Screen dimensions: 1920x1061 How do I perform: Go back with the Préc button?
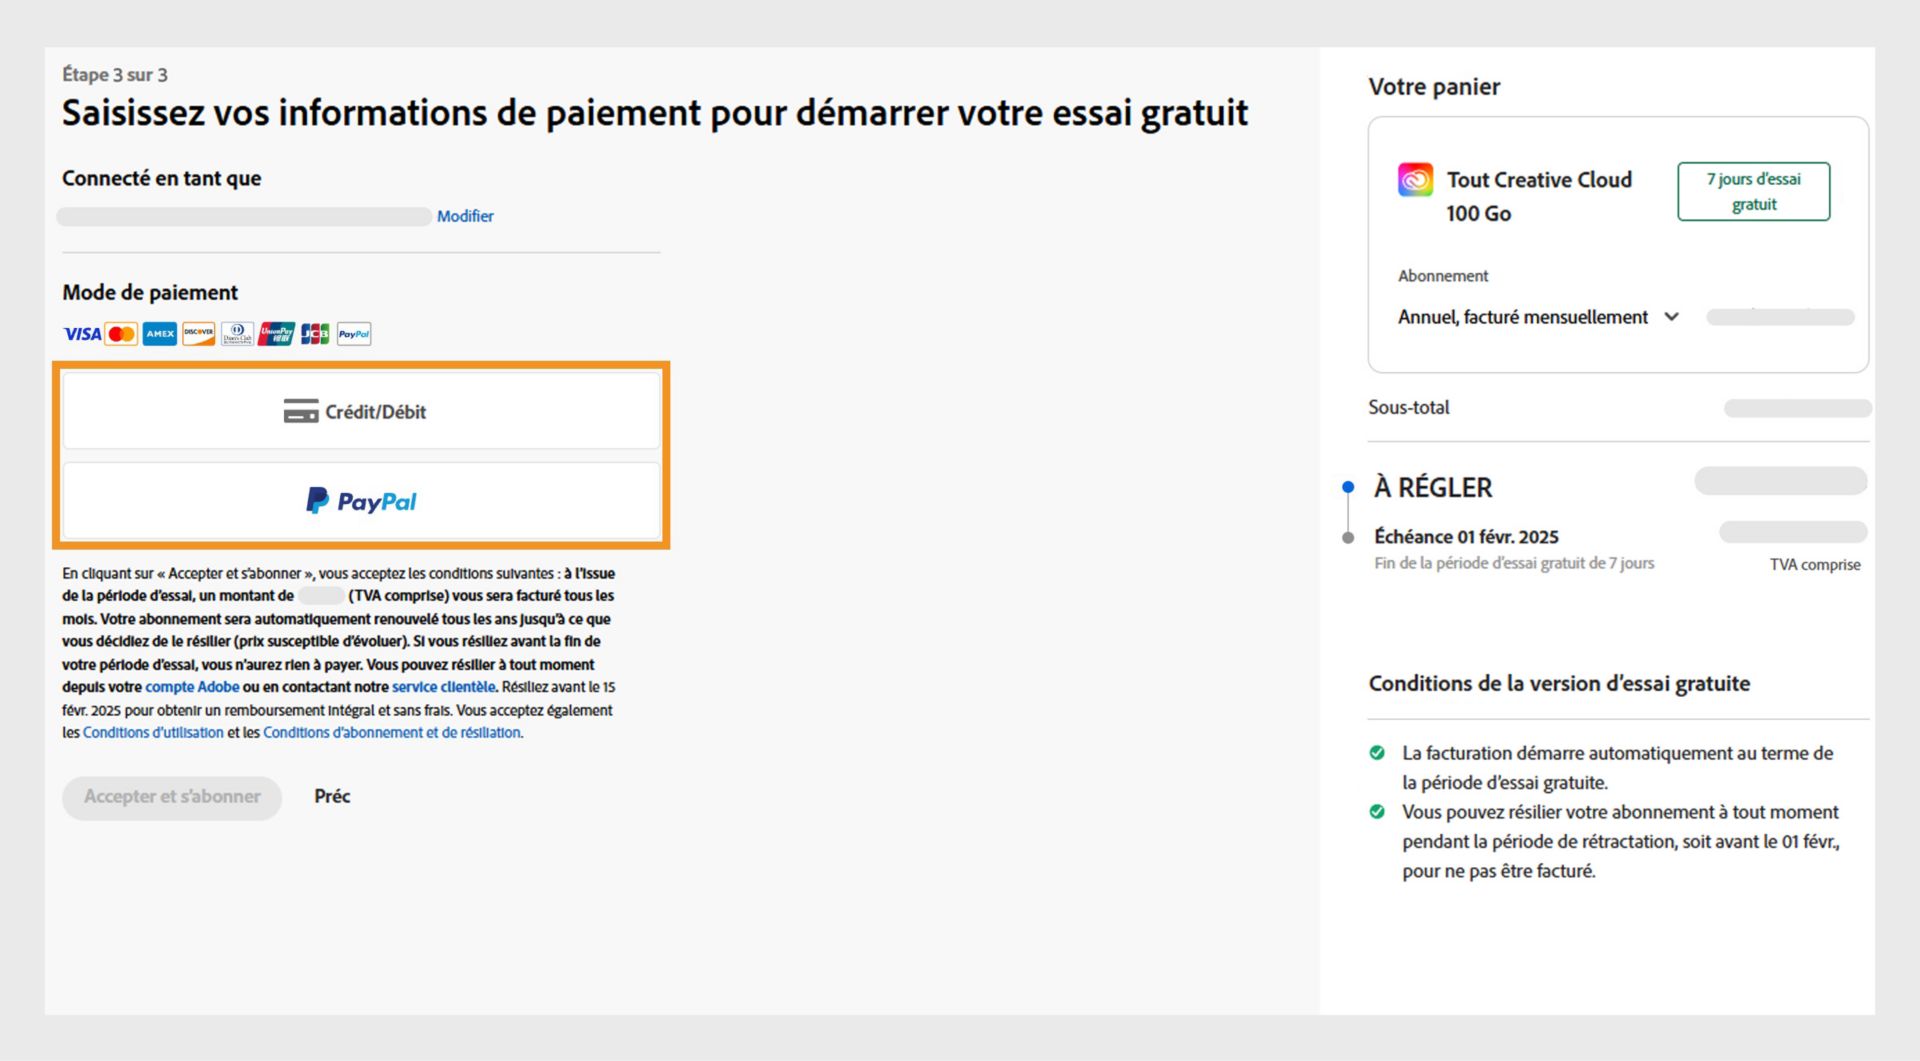tap(332, 797)
